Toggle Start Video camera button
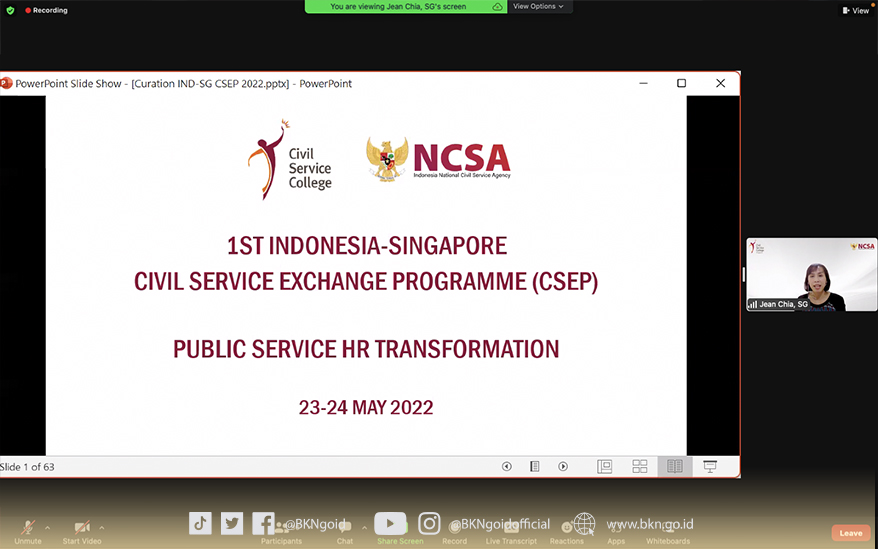 [82, 528]
